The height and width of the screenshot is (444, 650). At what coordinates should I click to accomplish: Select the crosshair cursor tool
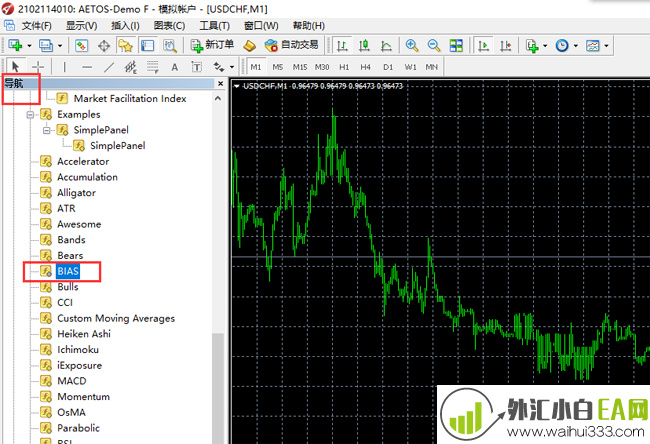(x=39, y=67)
